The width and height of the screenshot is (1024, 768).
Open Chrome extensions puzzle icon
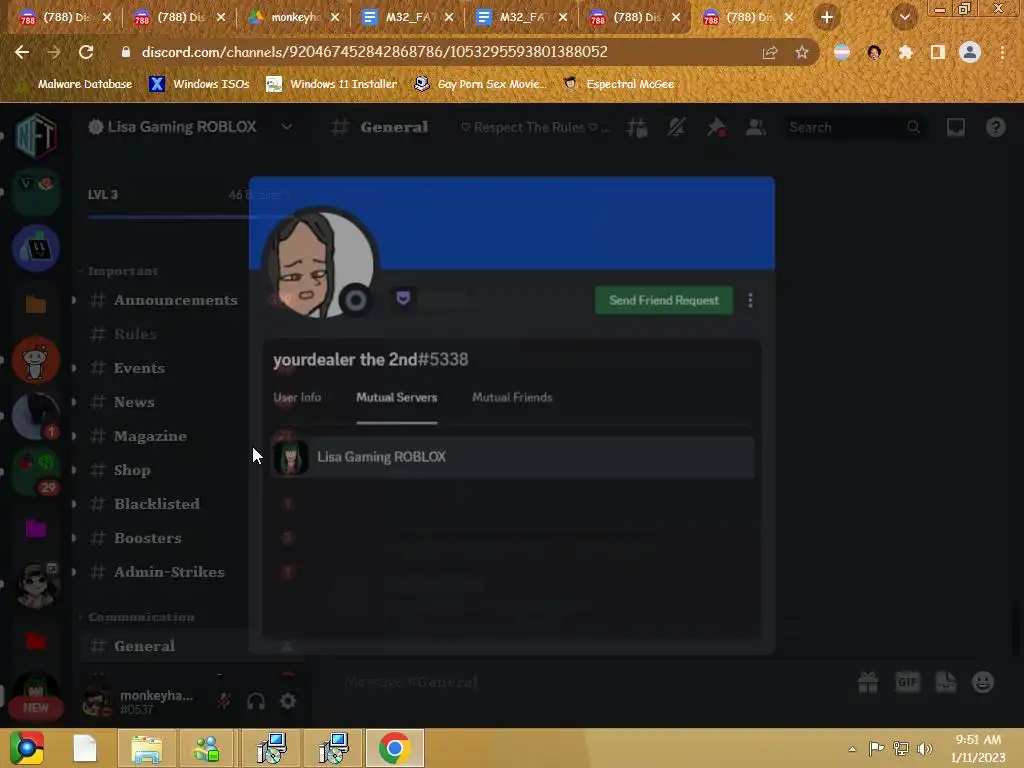tap(905, 52)
